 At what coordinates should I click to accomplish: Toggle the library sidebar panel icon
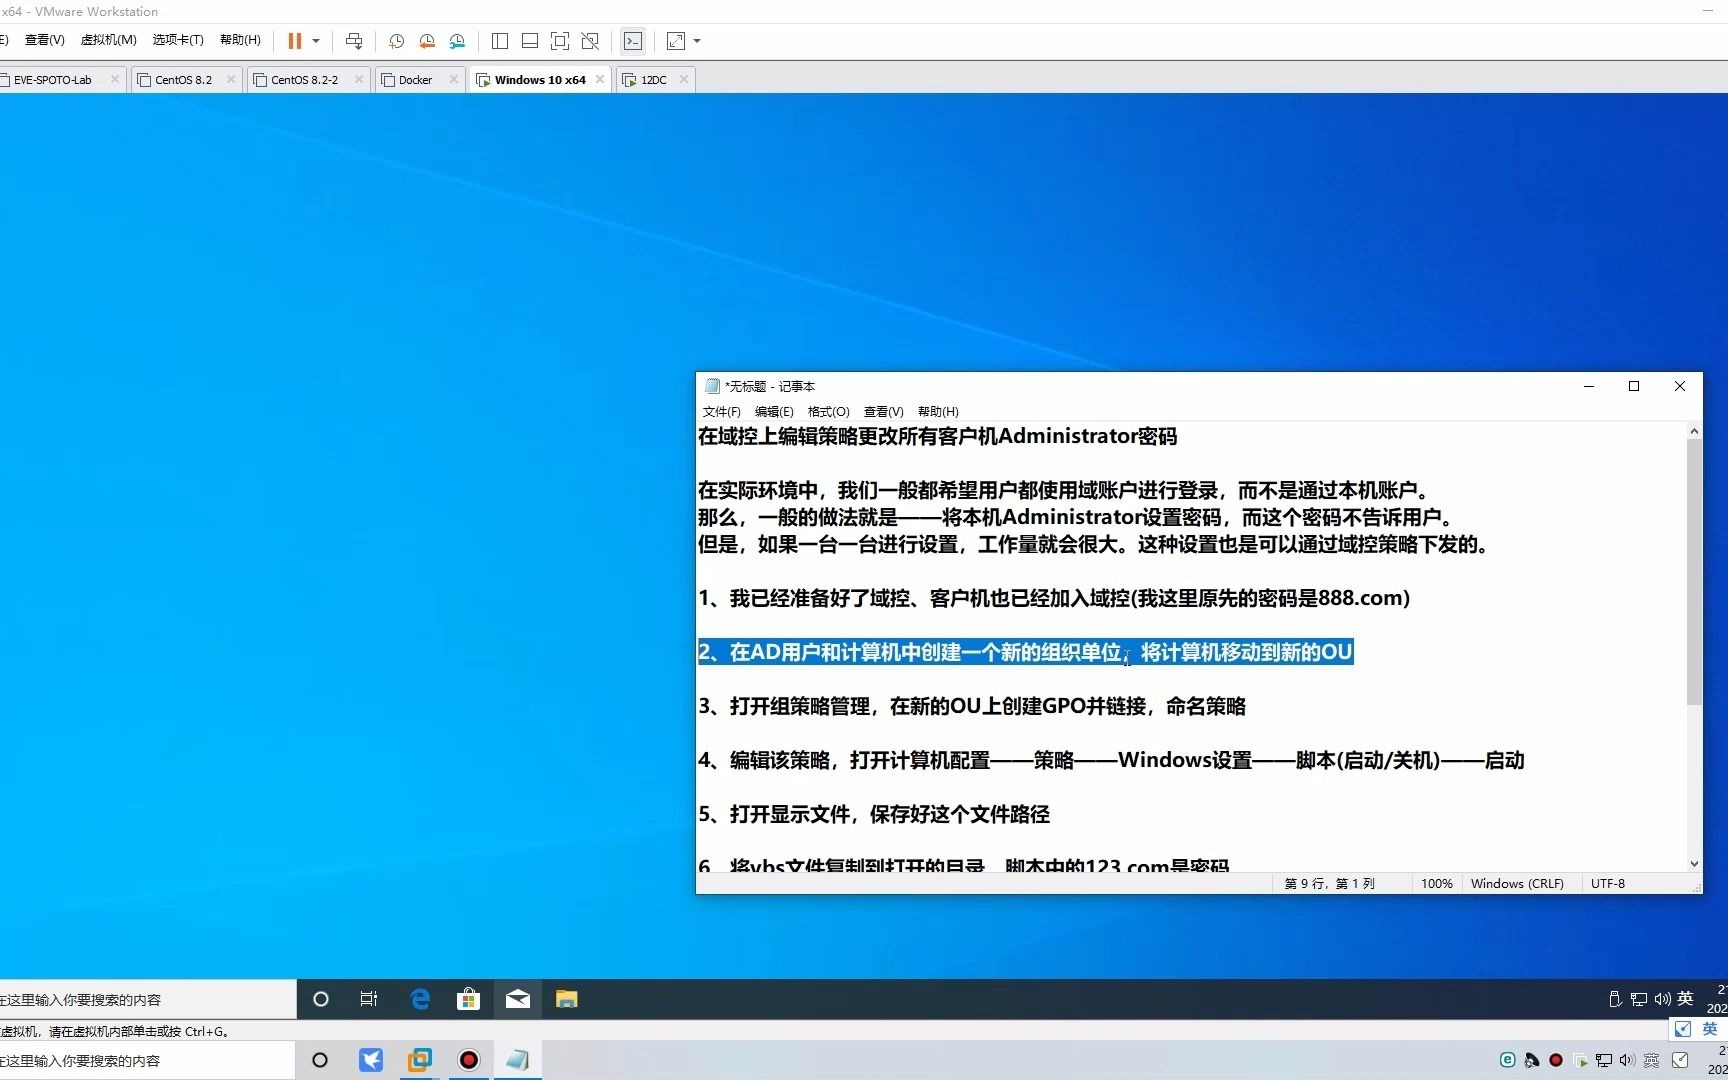500,41
